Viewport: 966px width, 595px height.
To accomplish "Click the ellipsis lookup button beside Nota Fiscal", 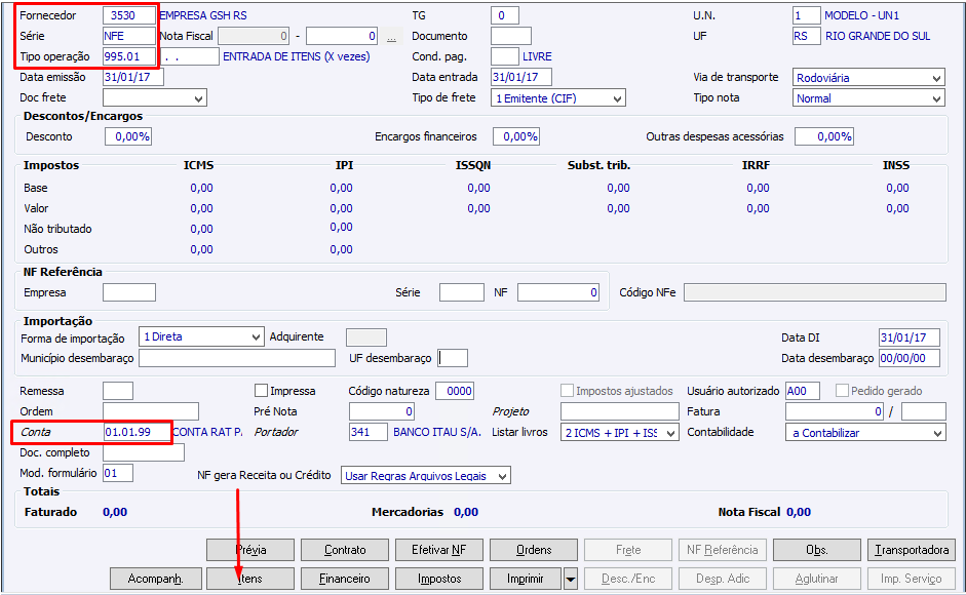I will 391,36.
